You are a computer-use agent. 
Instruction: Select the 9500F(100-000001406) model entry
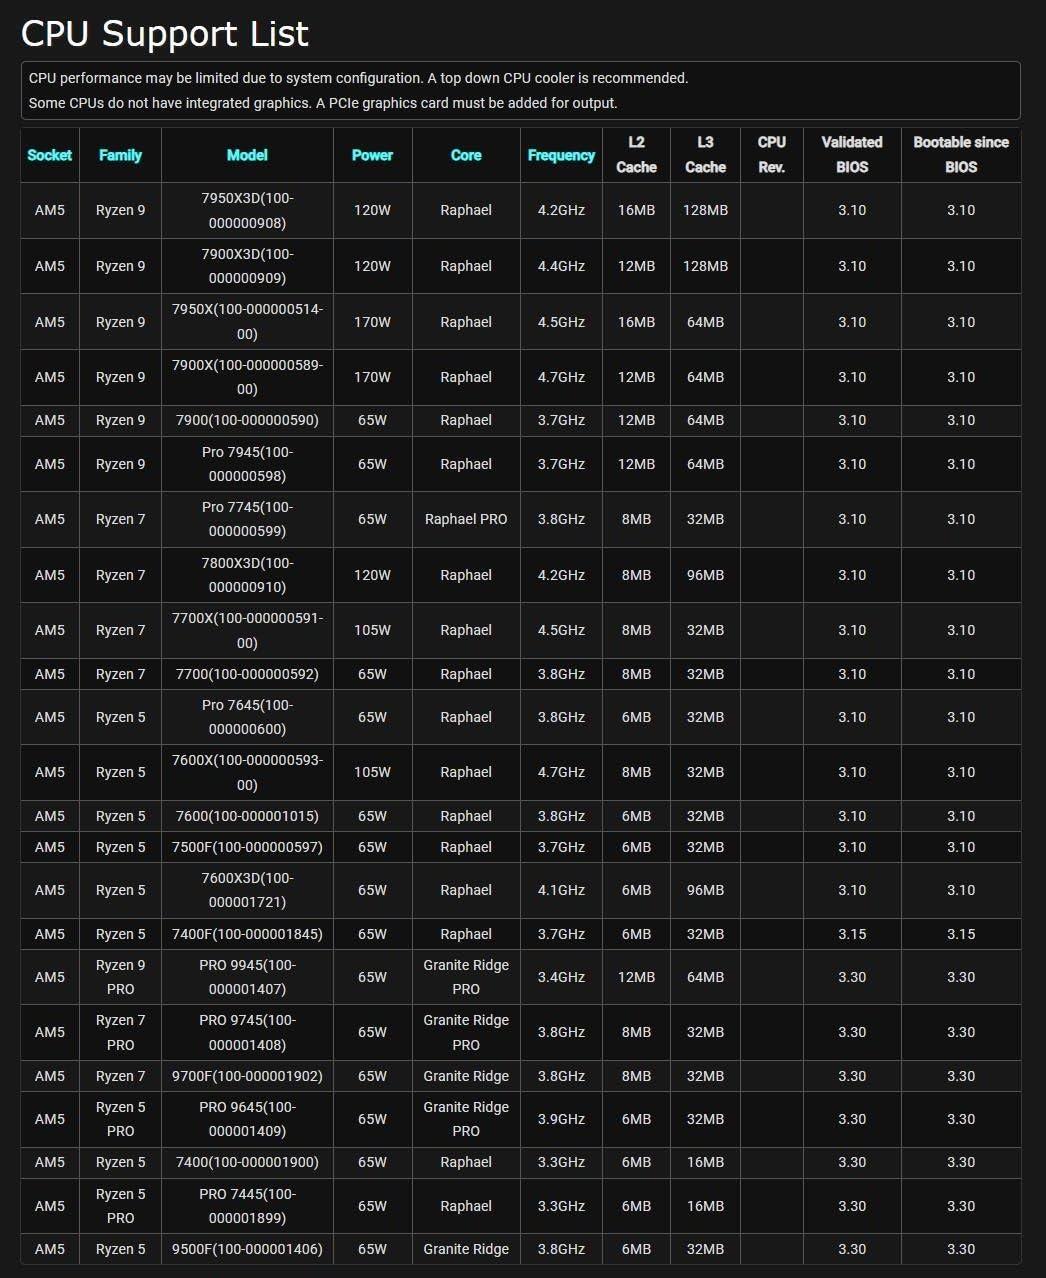coord(247,1249)
